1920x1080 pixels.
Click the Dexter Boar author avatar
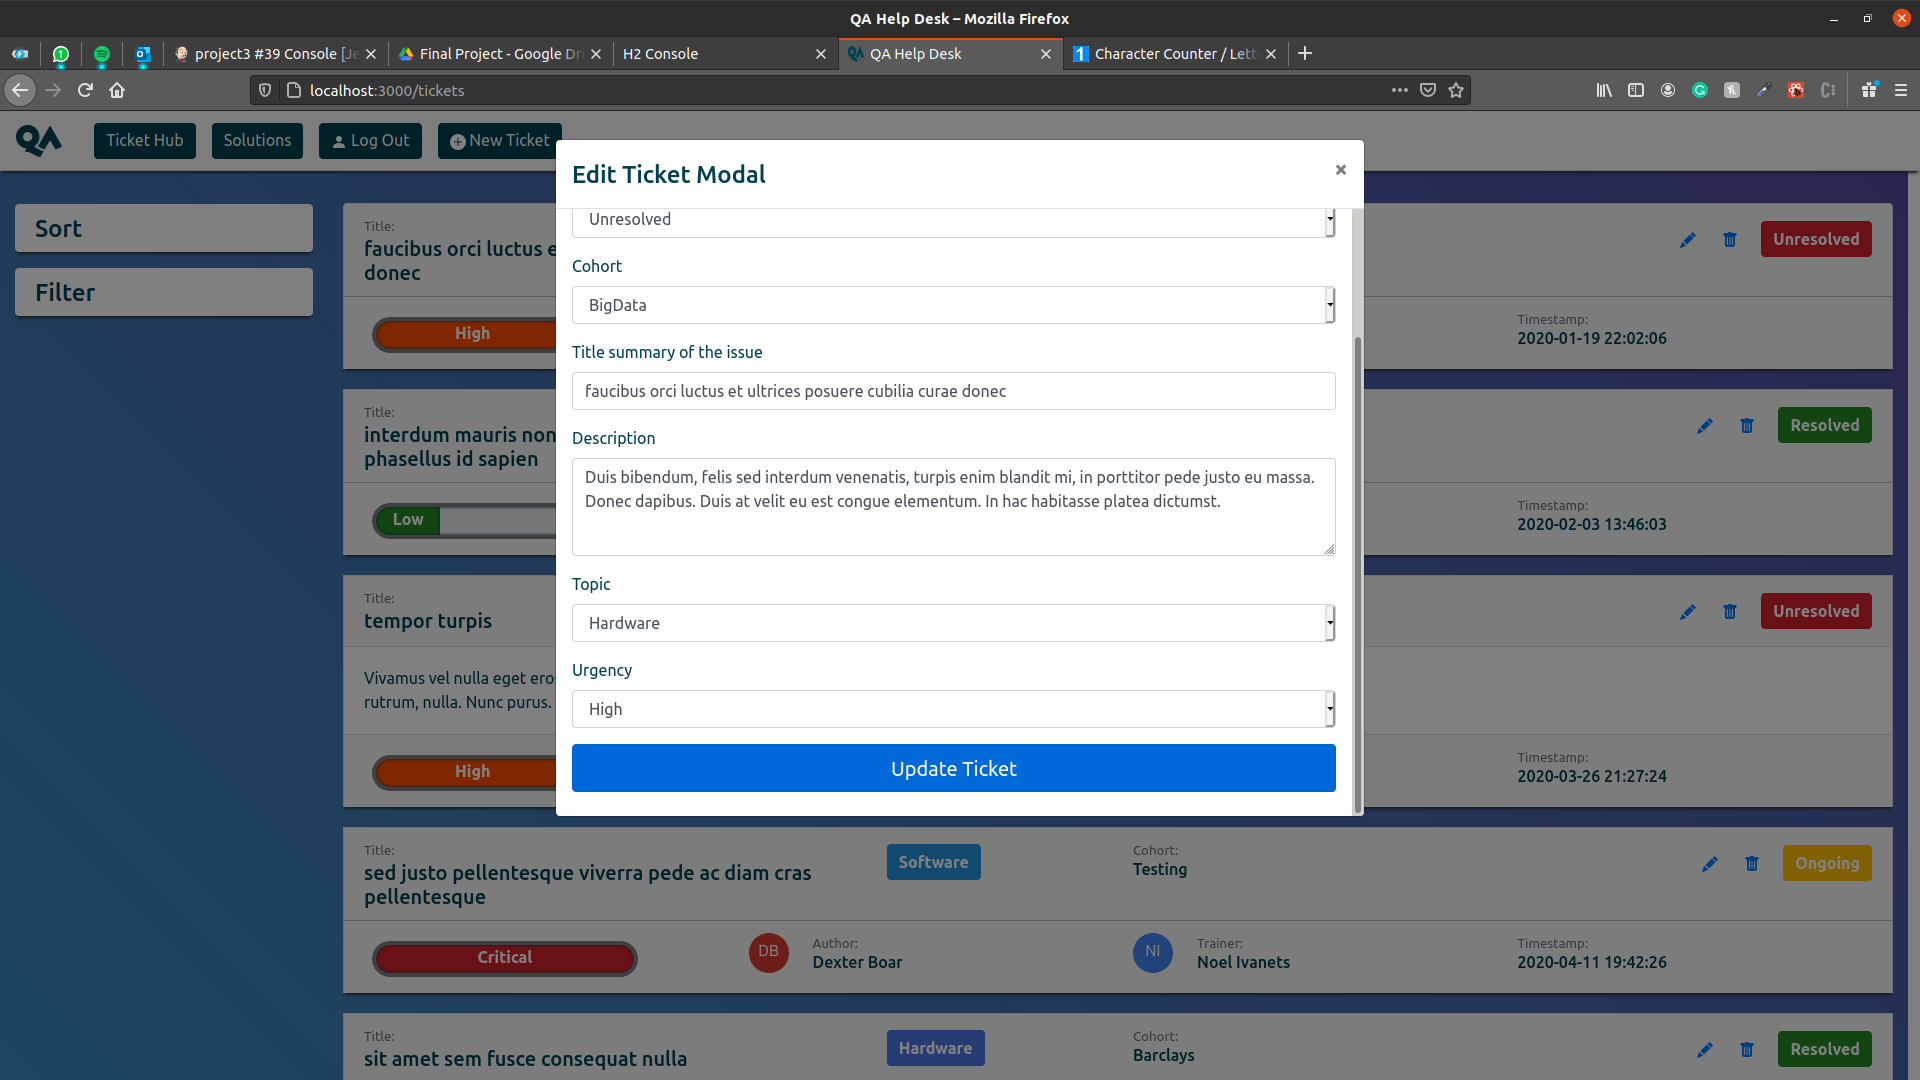768,953
